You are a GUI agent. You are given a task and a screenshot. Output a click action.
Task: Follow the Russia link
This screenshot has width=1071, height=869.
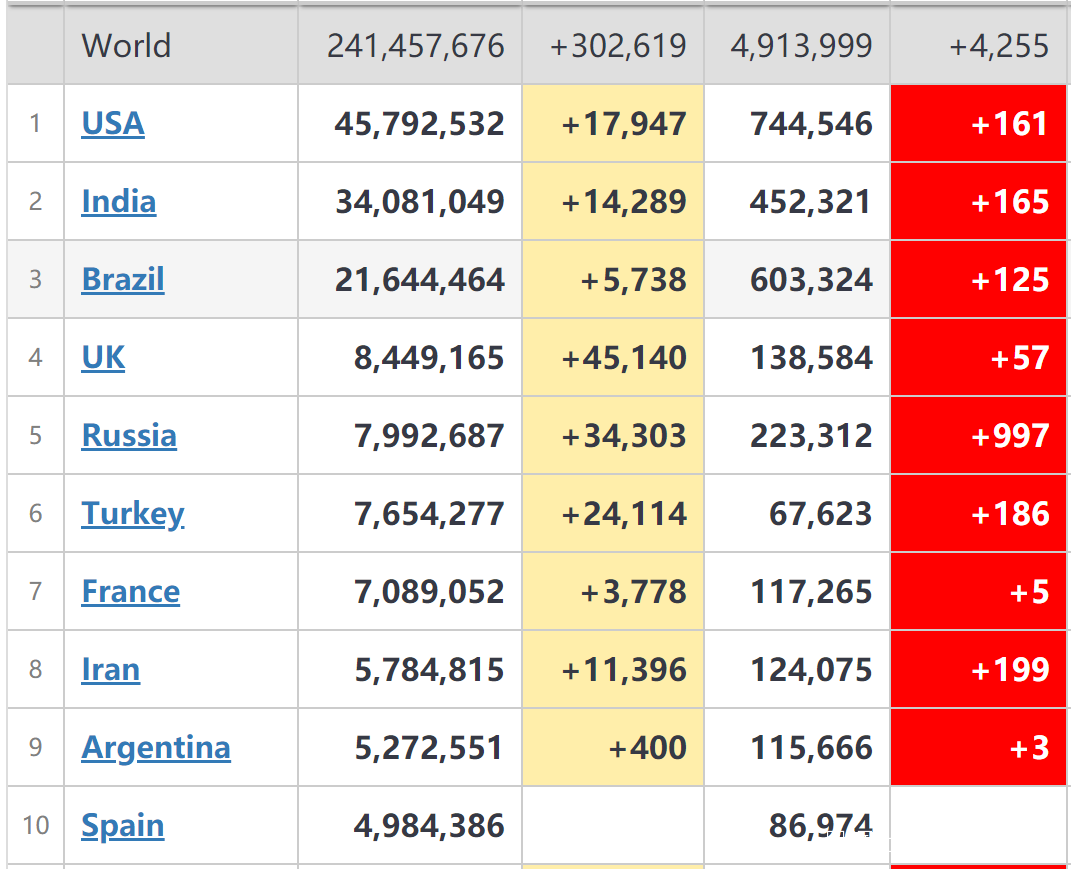pos(129,436)
